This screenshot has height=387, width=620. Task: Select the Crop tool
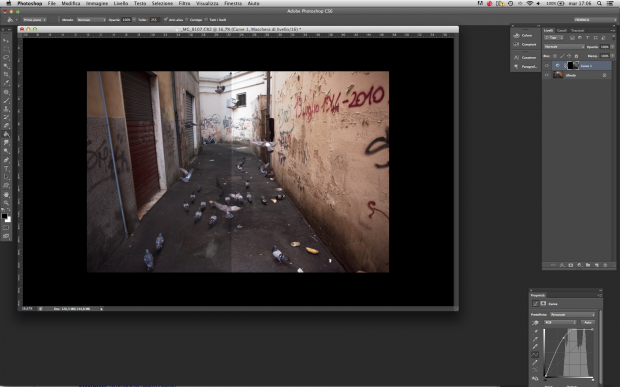point(6,75)
